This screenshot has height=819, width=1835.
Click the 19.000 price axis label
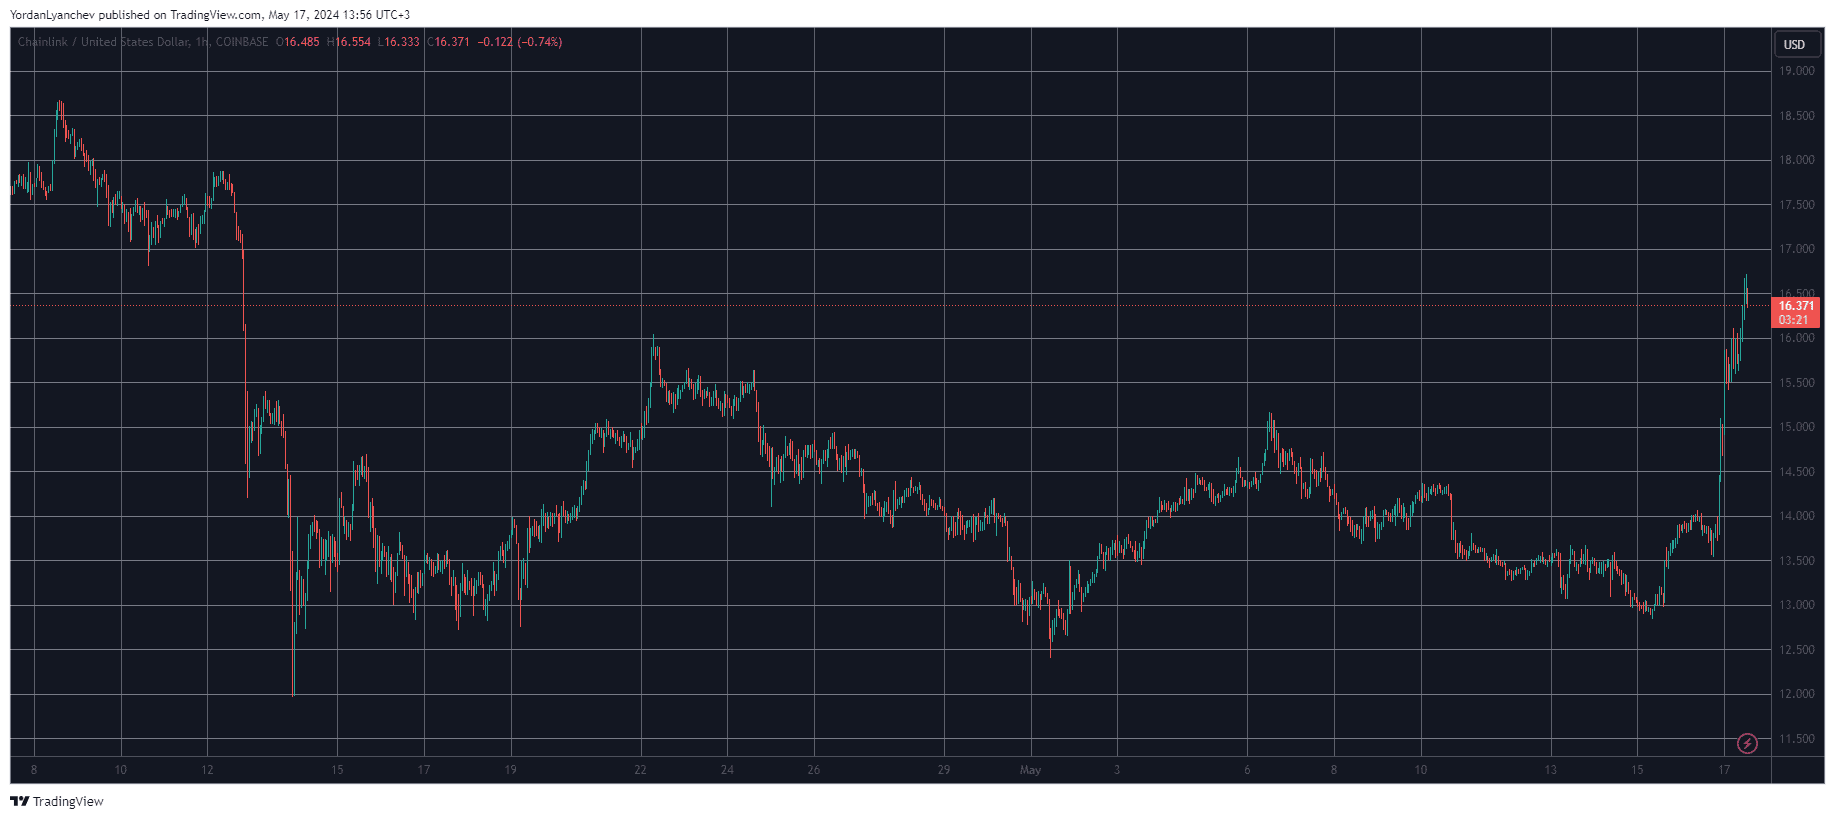(1796, 71)
